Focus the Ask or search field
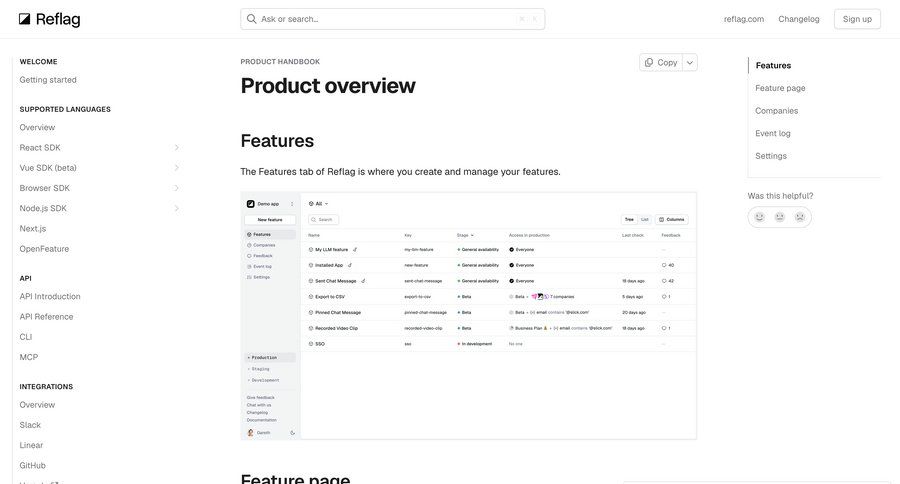 tap(393, 19)
